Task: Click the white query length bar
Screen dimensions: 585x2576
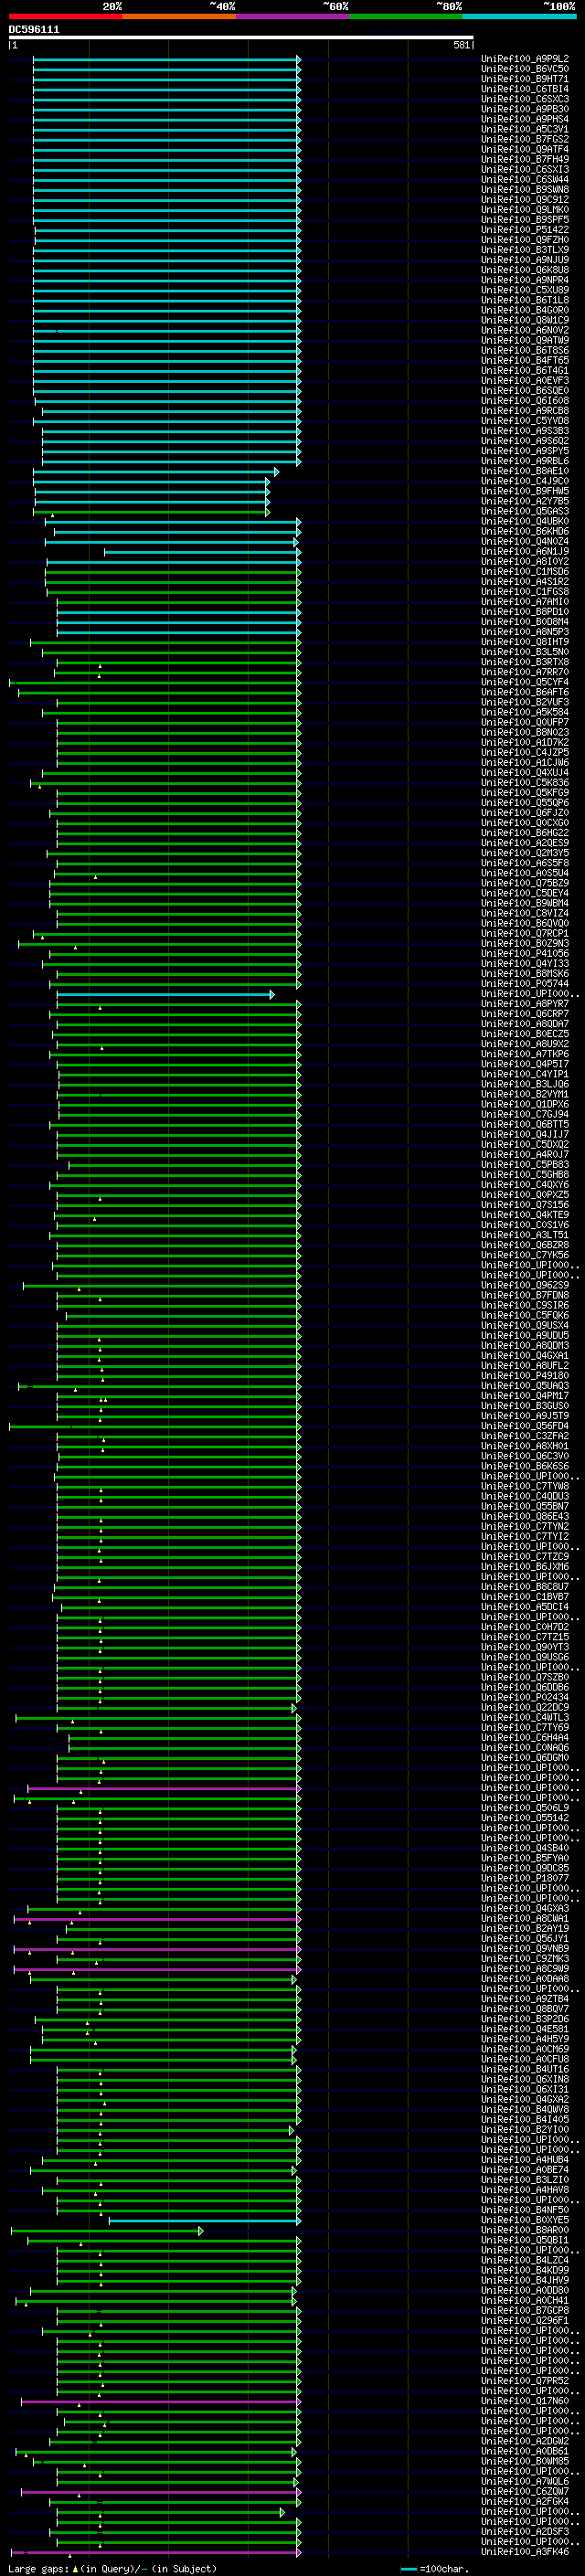Action: [x=241, y=38]
